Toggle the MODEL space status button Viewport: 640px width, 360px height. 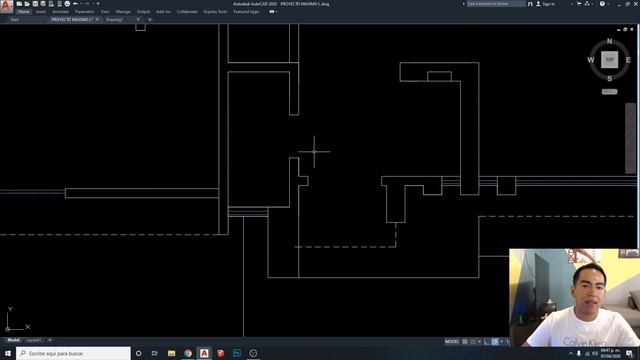point(451,342)
